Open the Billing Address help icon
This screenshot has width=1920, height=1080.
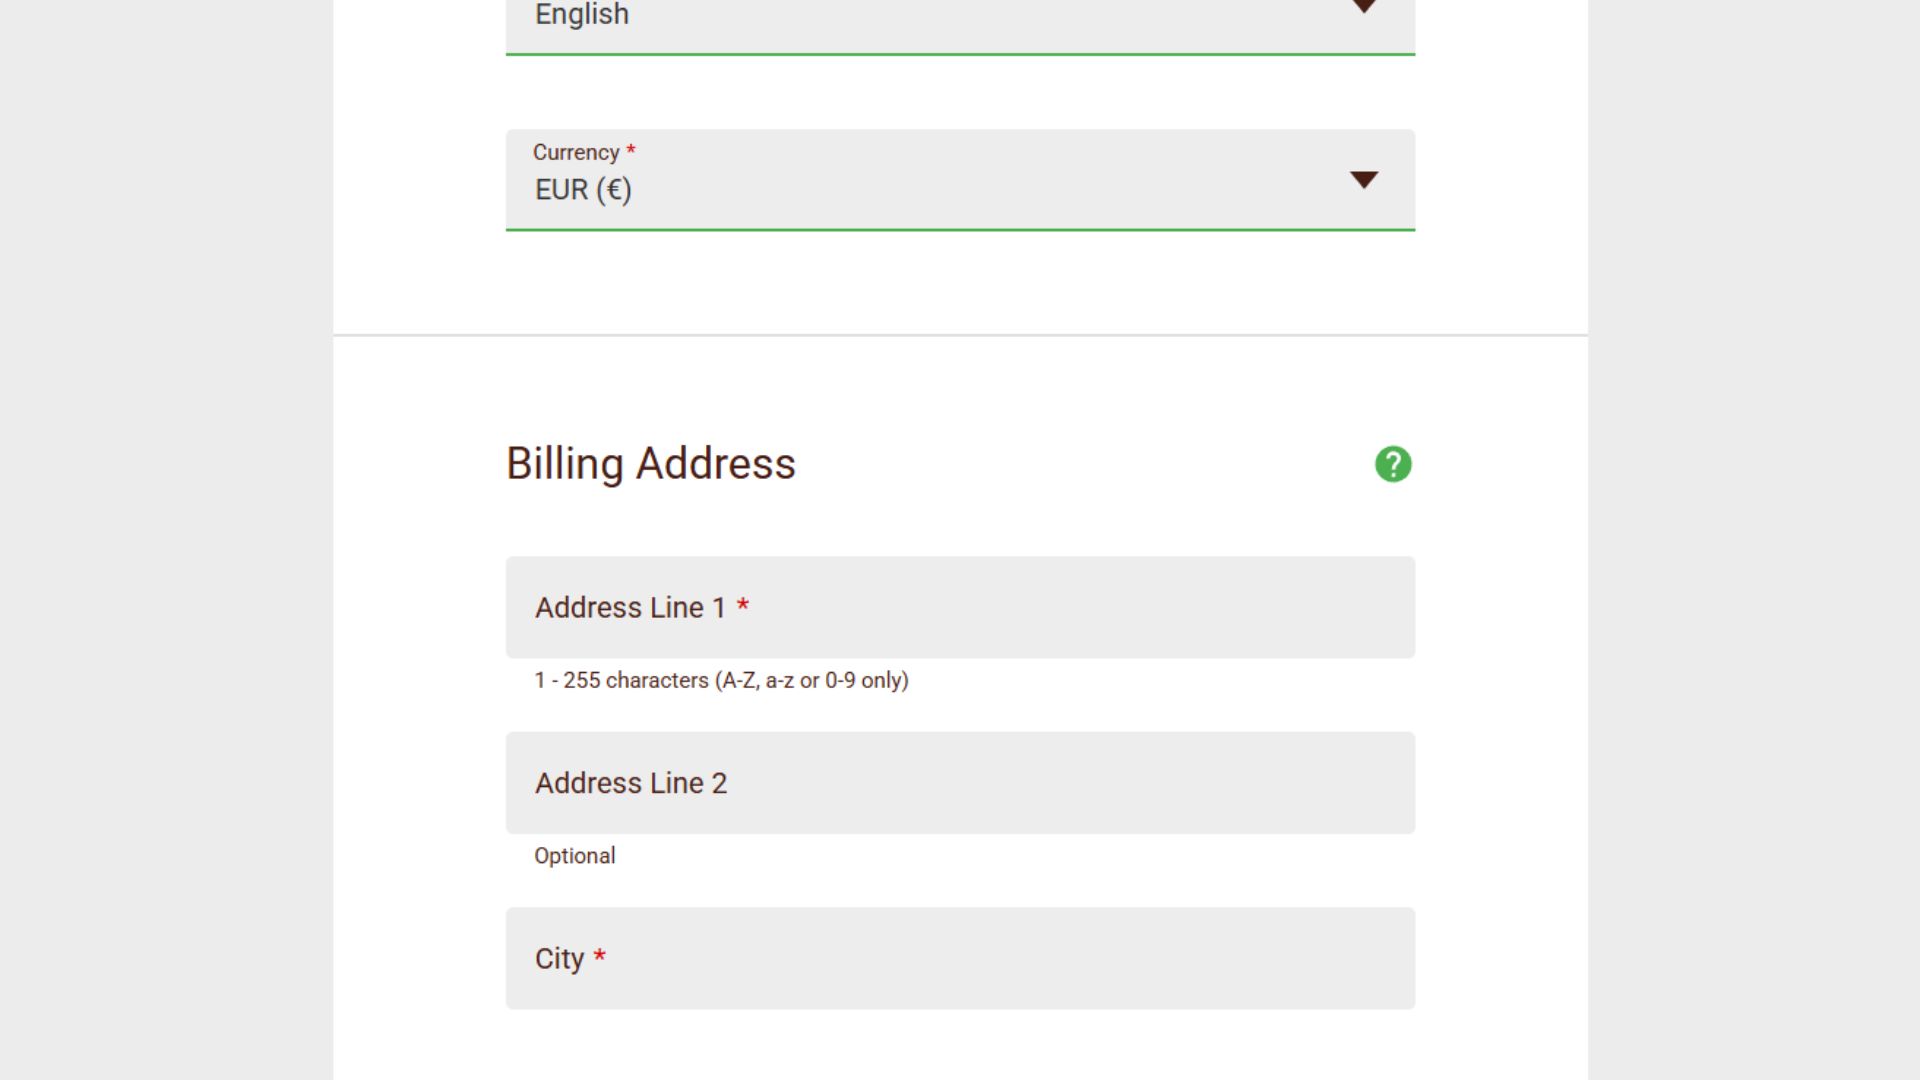(x=1393, y=464)
